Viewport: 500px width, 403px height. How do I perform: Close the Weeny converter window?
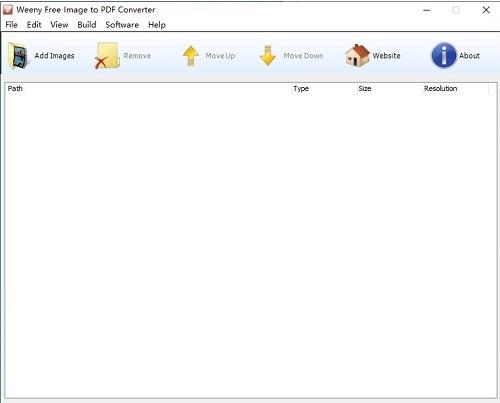(x=486, y=10)
